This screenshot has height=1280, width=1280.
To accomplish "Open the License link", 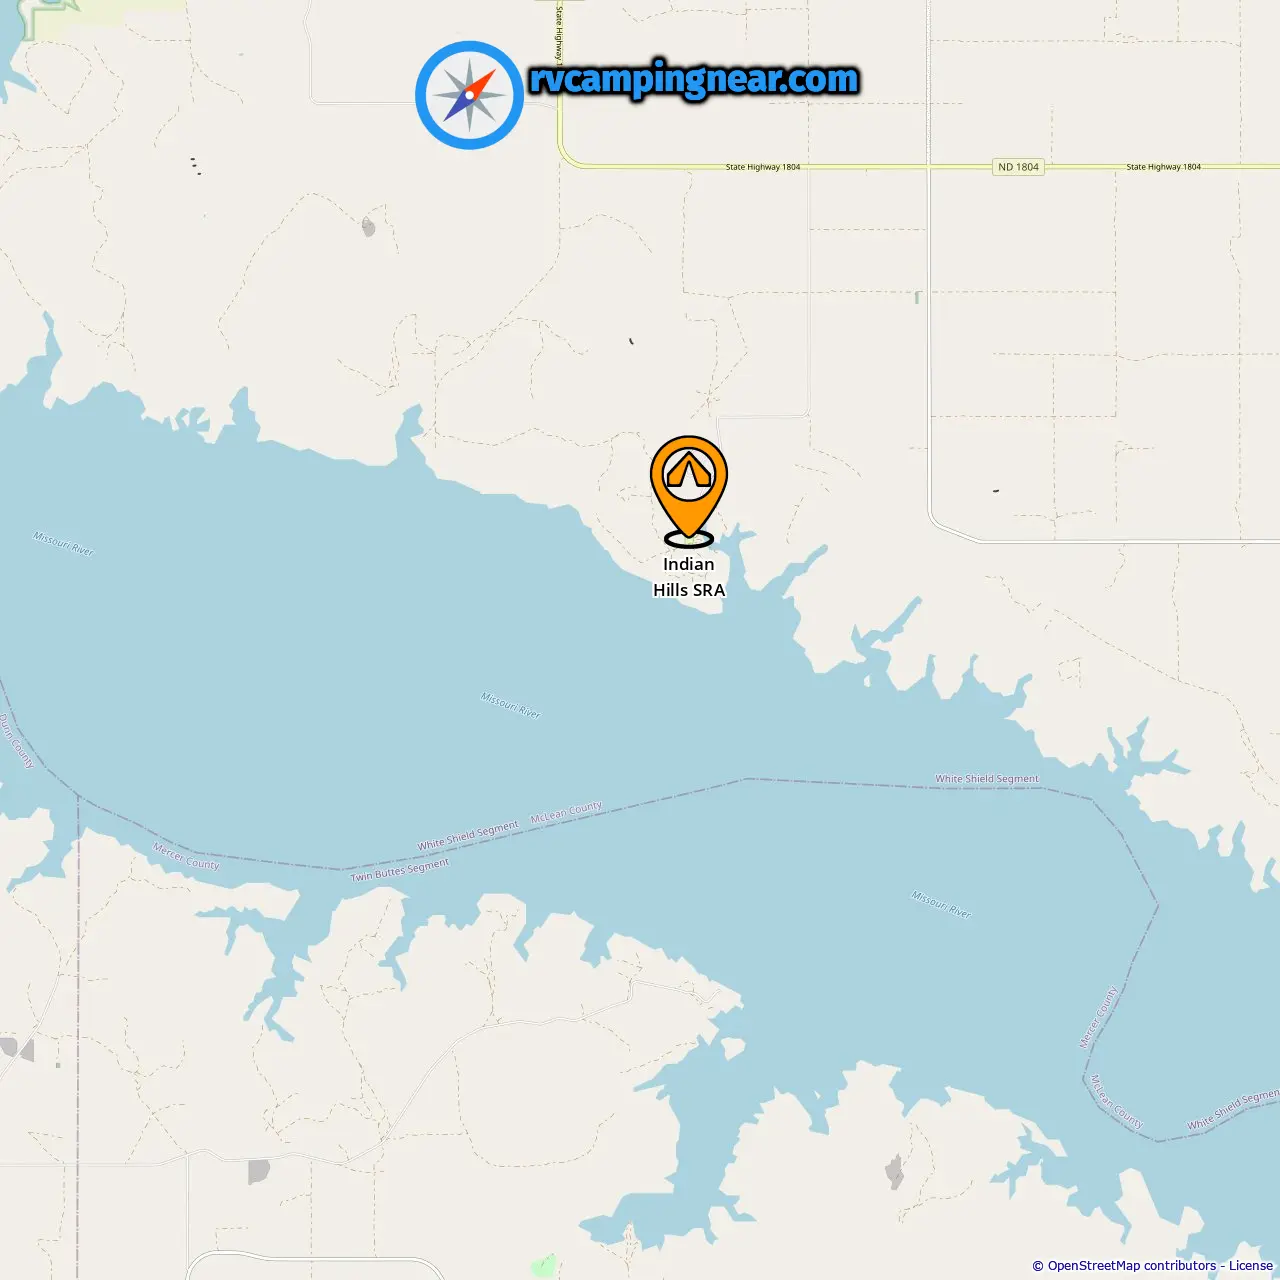I will (1251, 1265).
